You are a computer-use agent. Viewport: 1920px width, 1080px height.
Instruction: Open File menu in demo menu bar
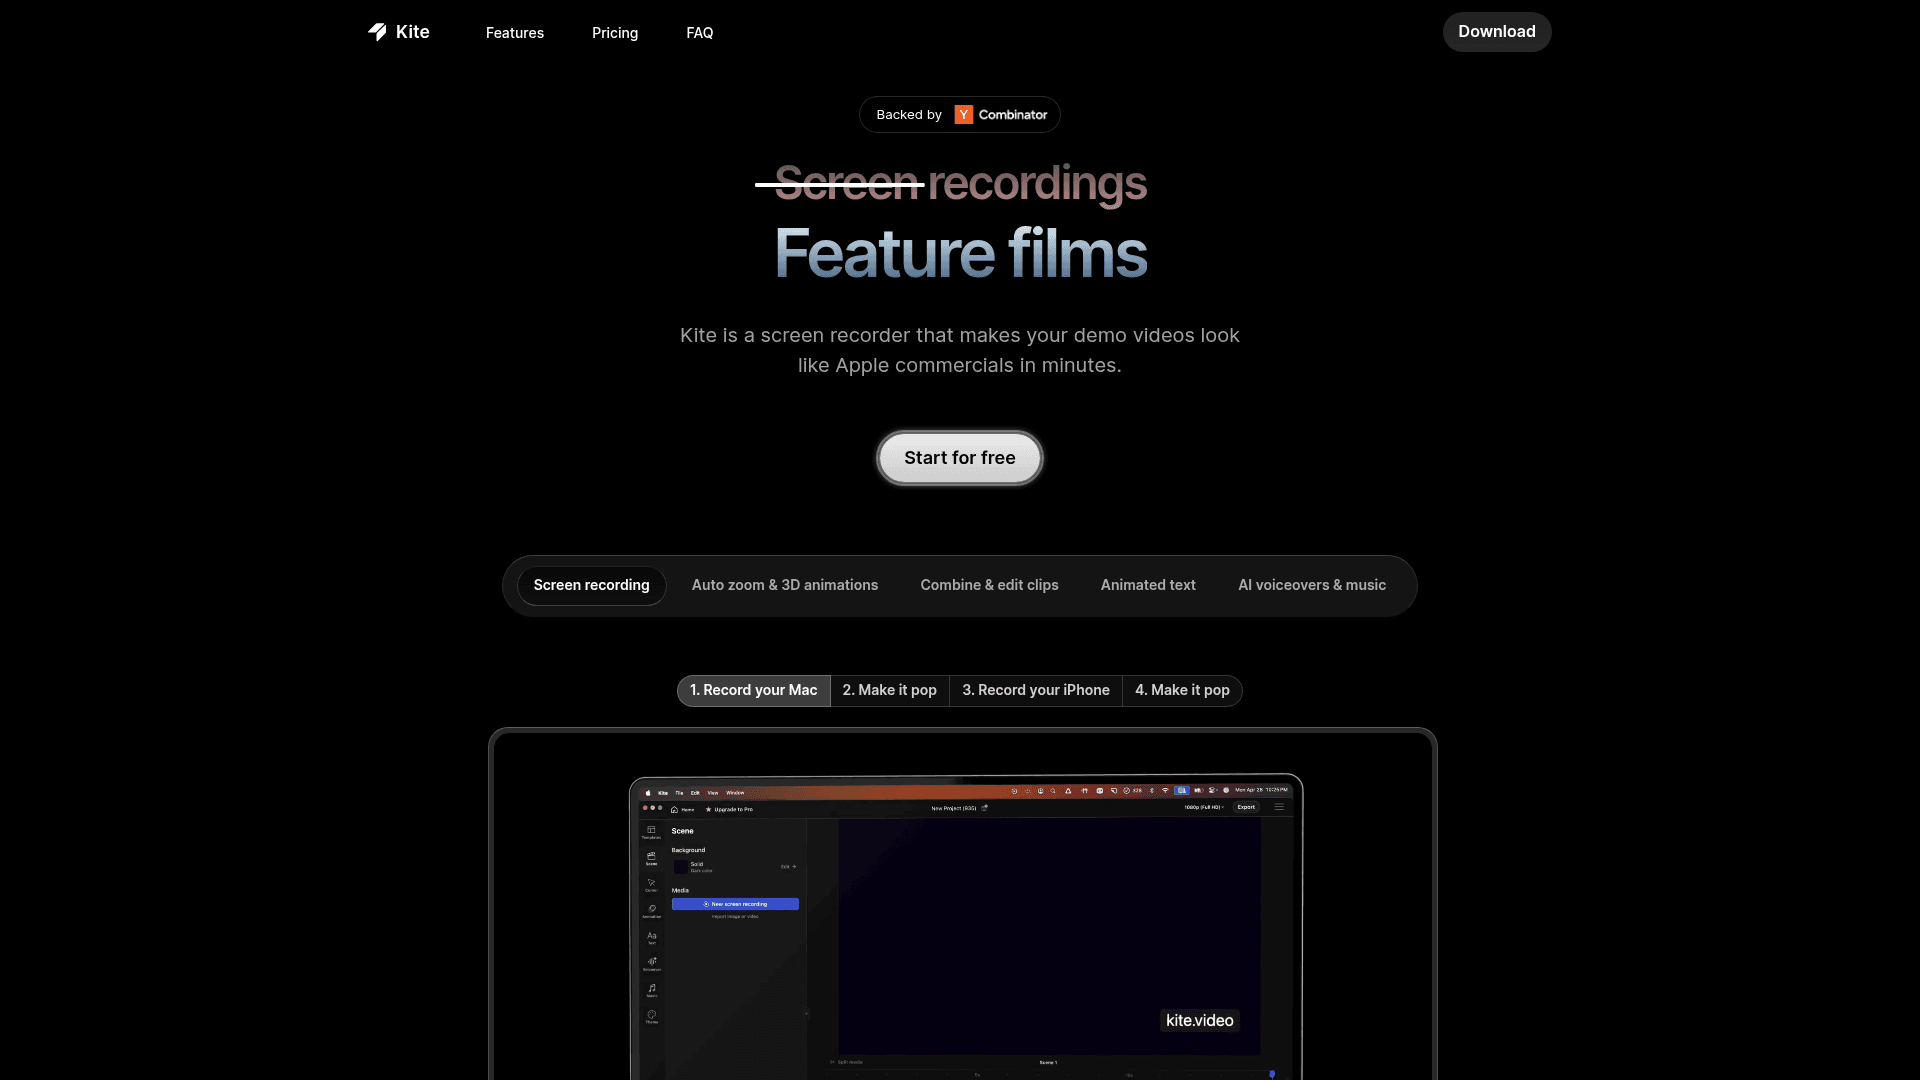tap(679, 793)
